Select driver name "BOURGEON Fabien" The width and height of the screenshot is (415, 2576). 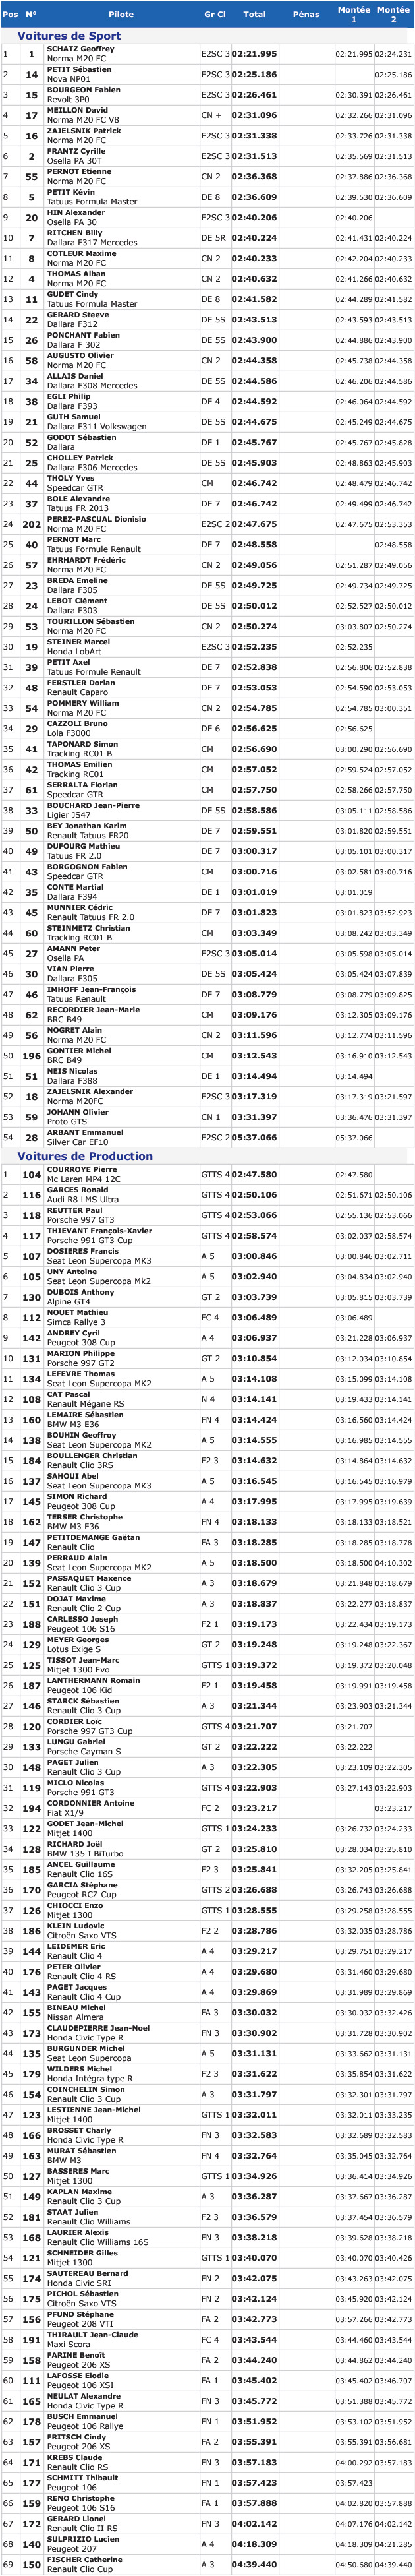[84, 90]
